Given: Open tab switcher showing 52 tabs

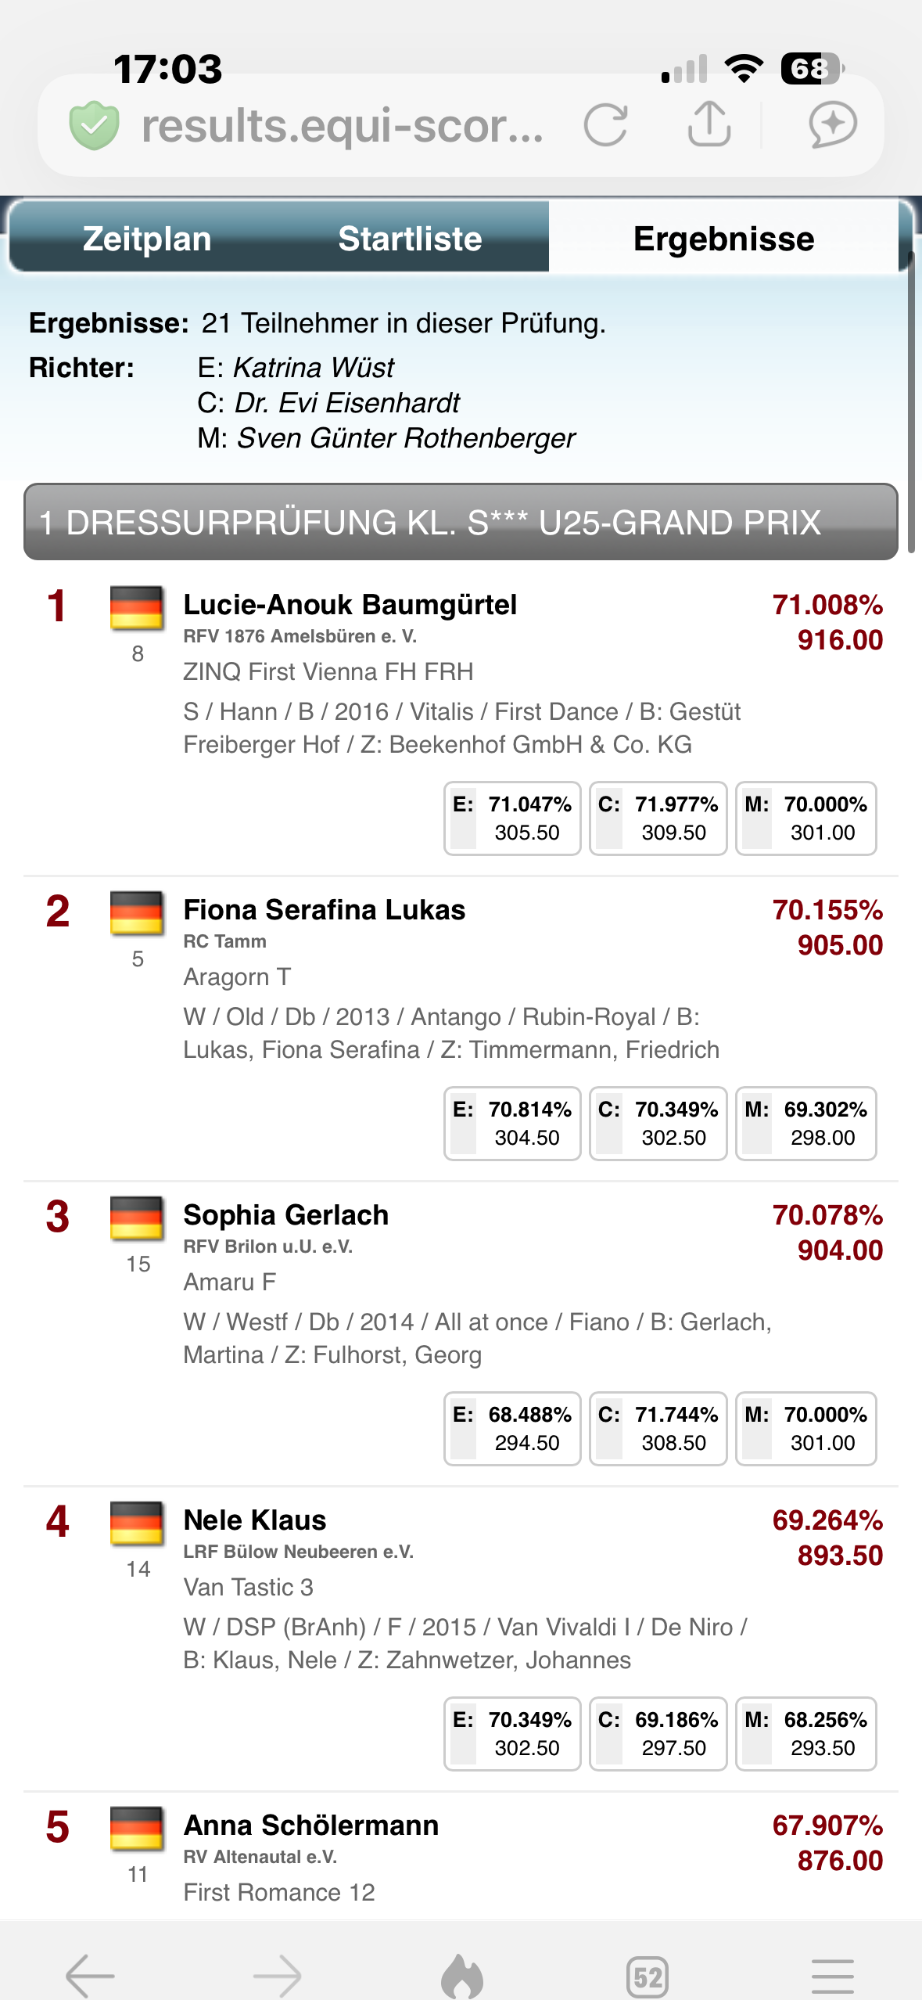Looking at the screenshot, I should tap(647, 1976).
